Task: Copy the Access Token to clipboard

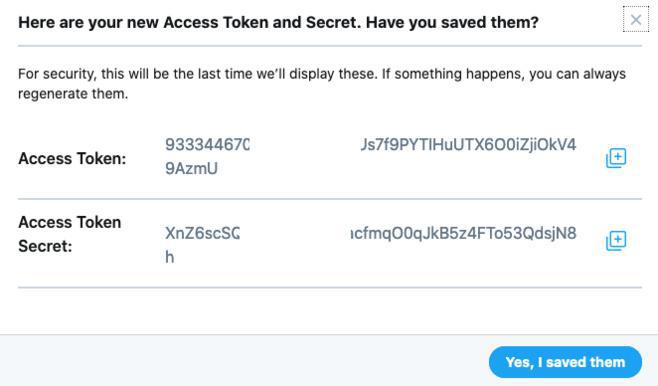Action: (x=616, y=158)
